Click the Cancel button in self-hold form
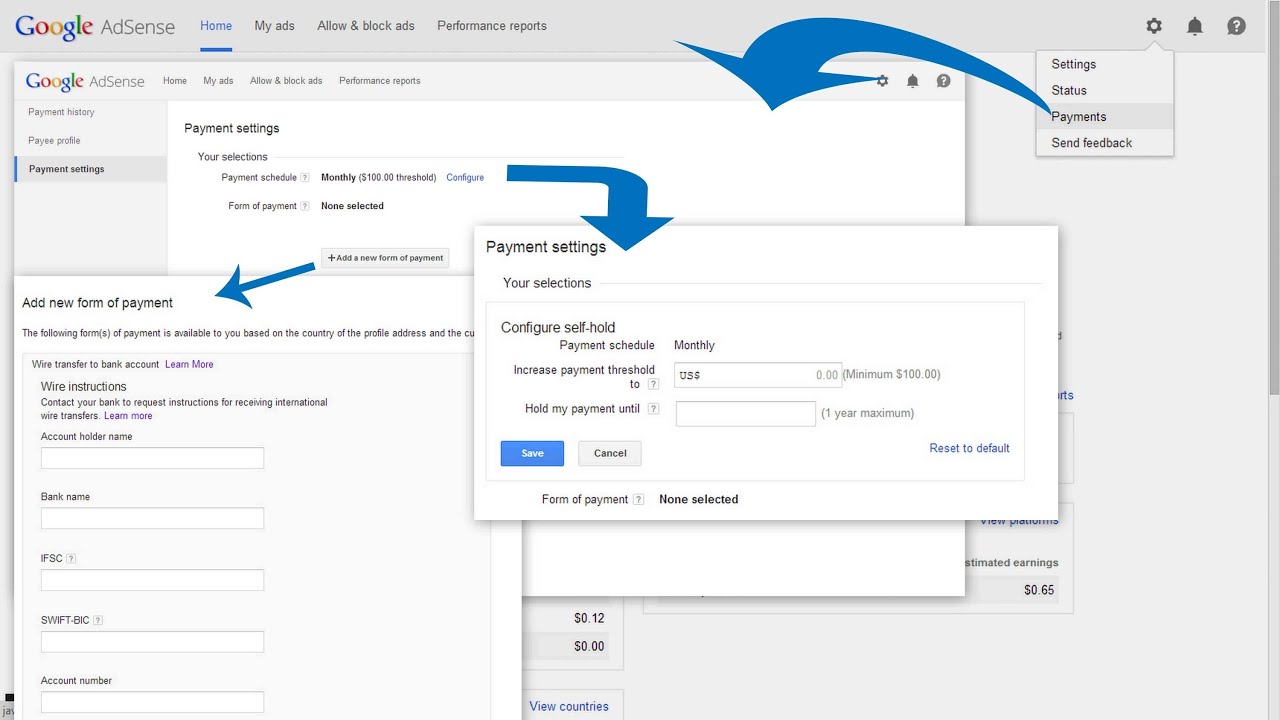 [x=610, y=453]
